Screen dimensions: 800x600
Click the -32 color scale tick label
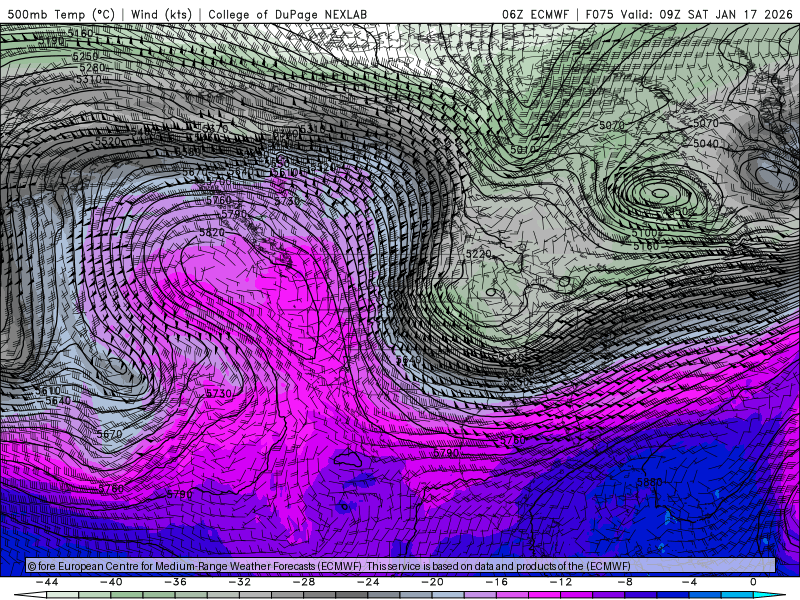pos(239,582)
